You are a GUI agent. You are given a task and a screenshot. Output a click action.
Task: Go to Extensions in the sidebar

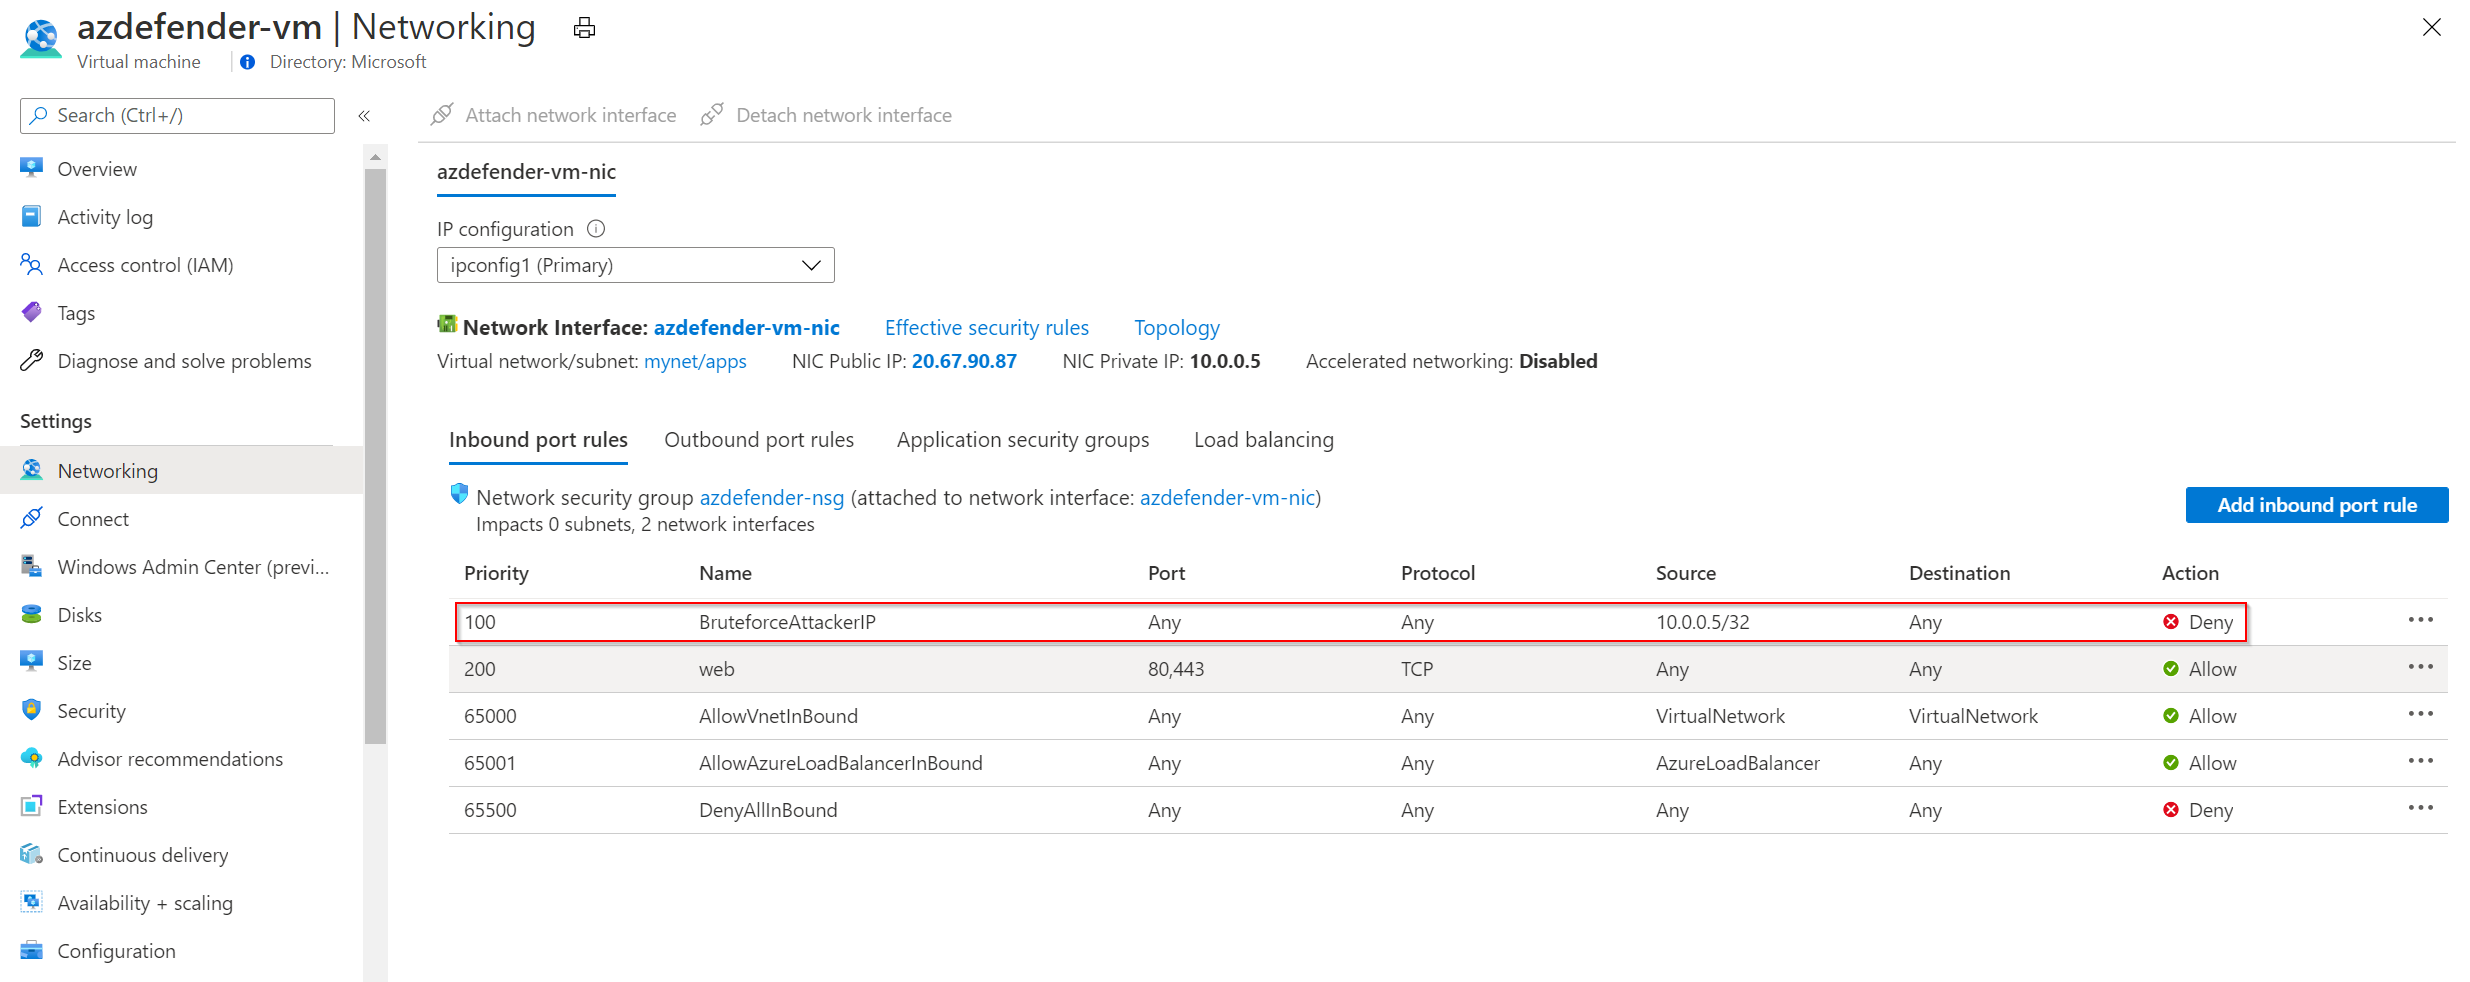[x=102, y=807]
